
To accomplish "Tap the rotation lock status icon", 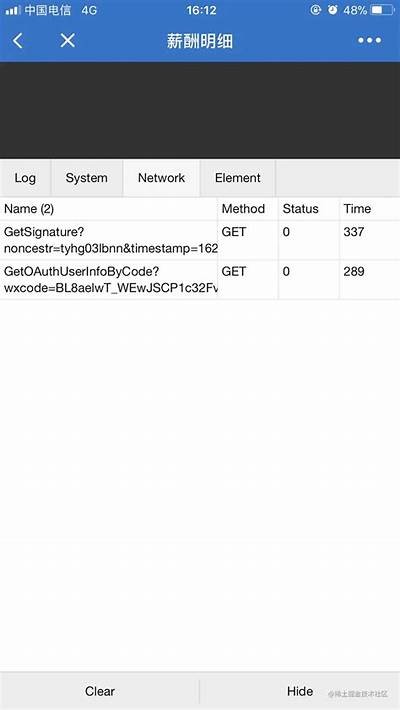I will (315, 10).
